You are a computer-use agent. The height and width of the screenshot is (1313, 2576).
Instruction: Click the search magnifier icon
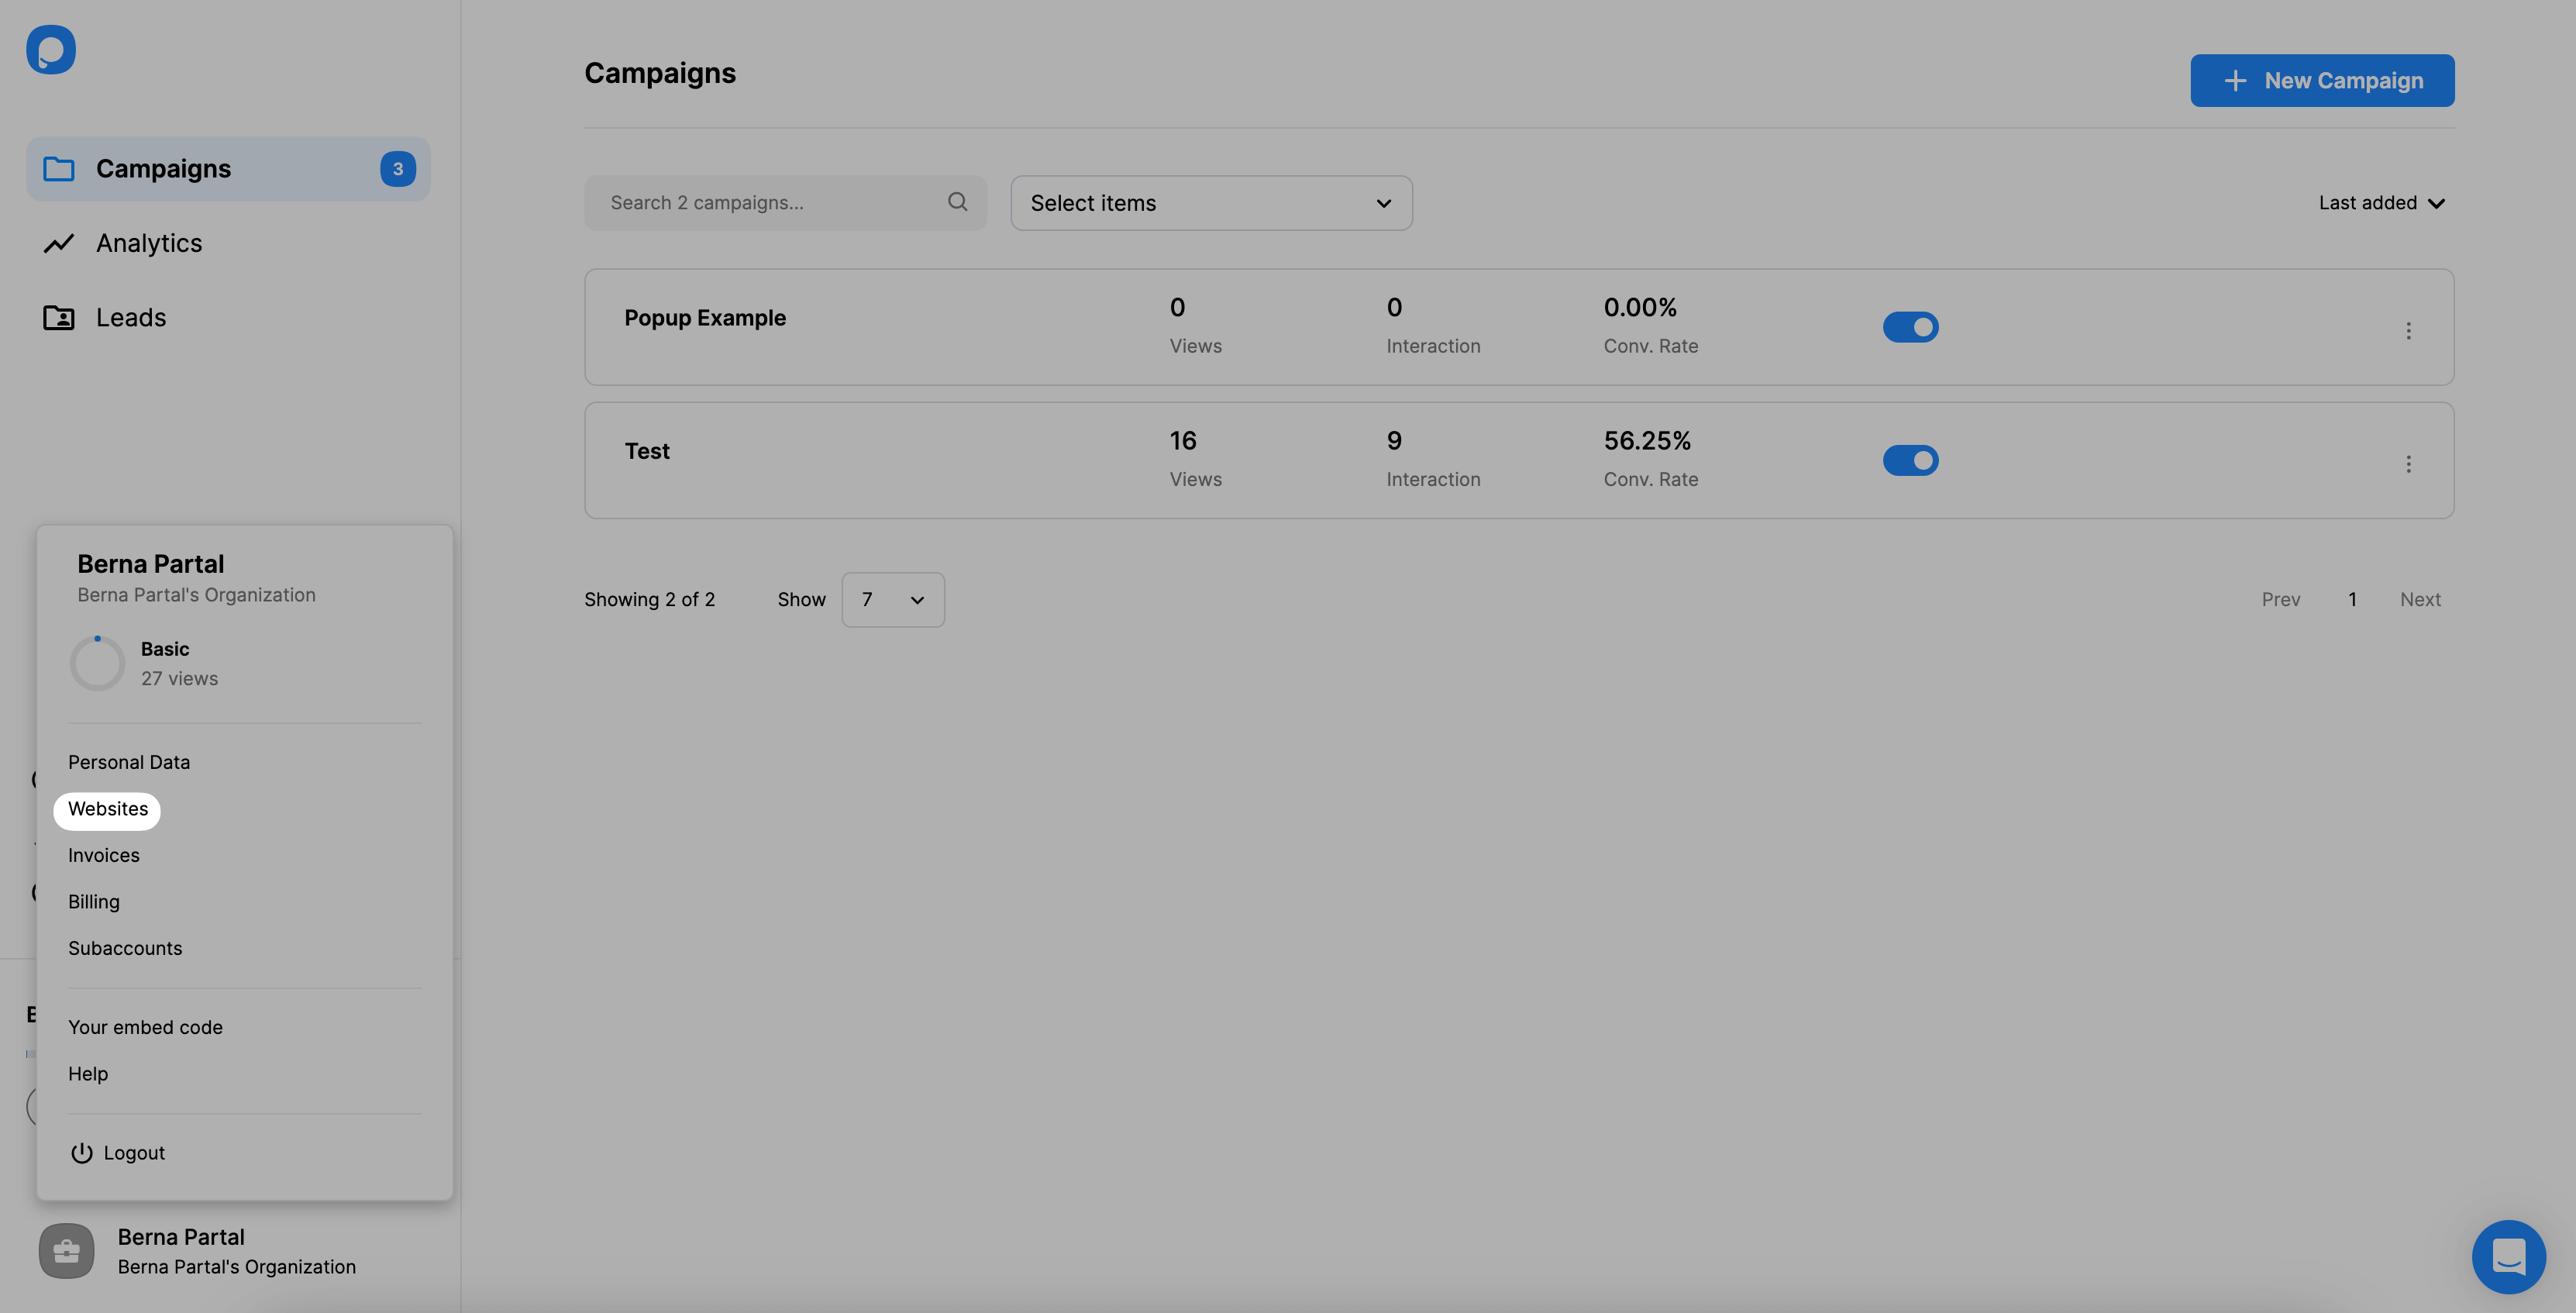(959, 202)
